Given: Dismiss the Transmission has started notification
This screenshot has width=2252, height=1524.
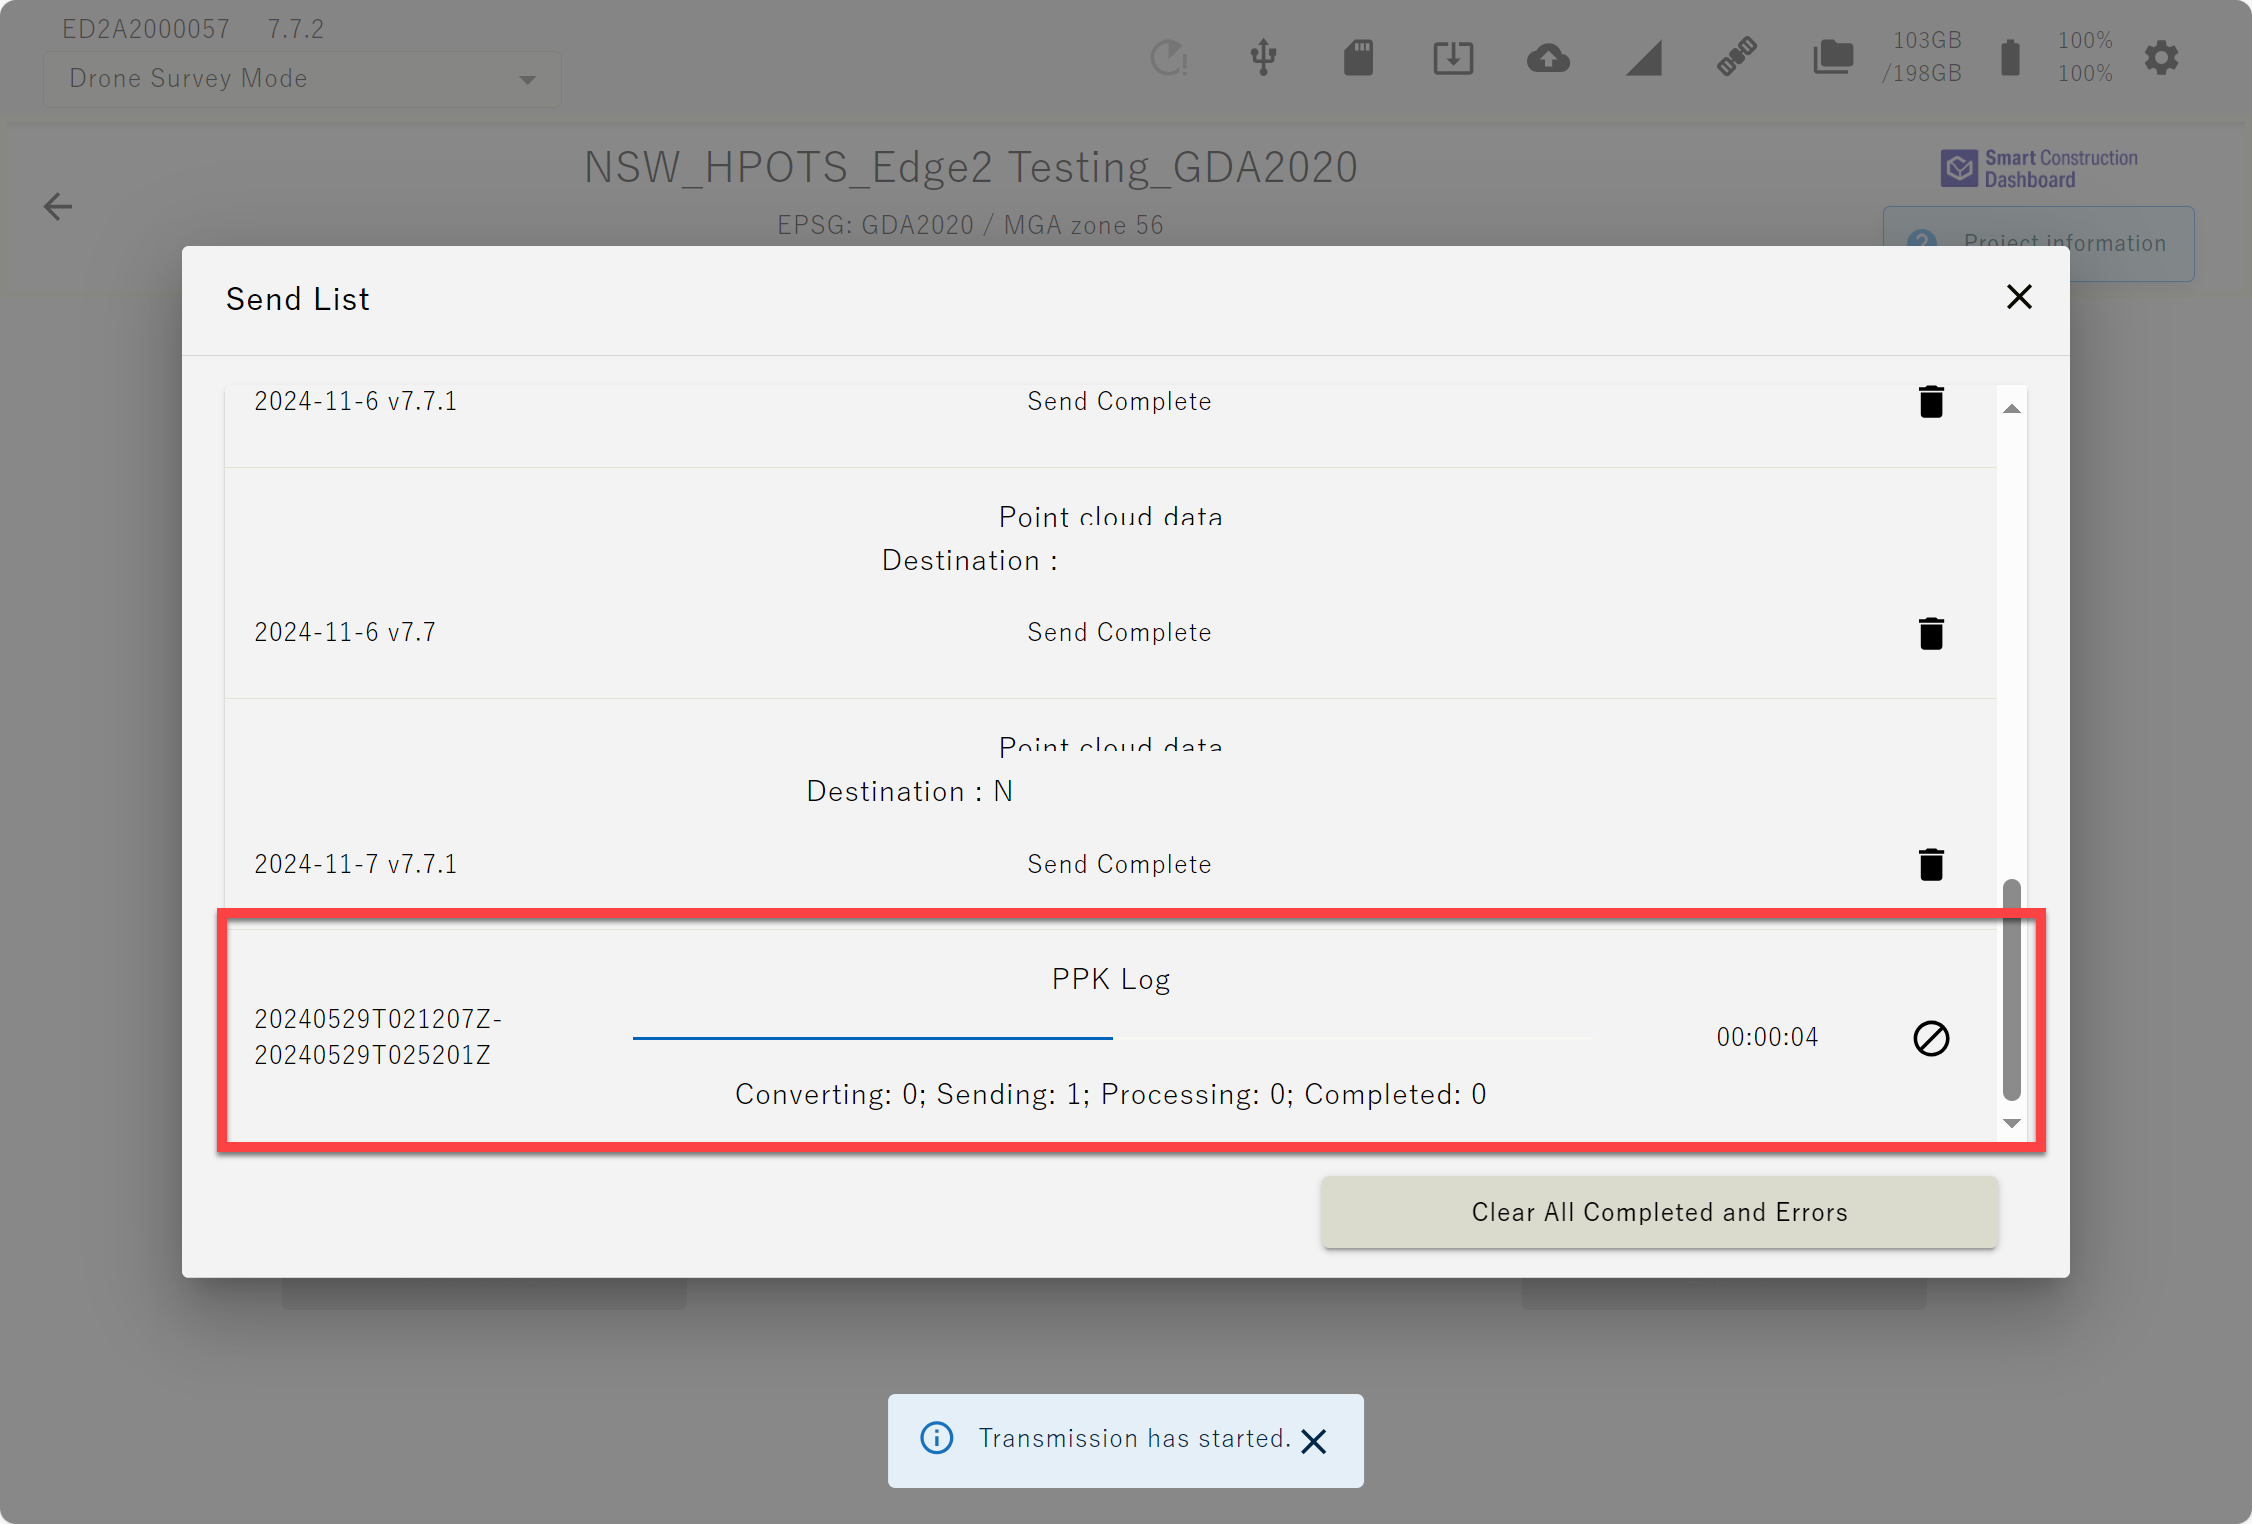Looking at the screenshot, I should coord(1314,1441).
